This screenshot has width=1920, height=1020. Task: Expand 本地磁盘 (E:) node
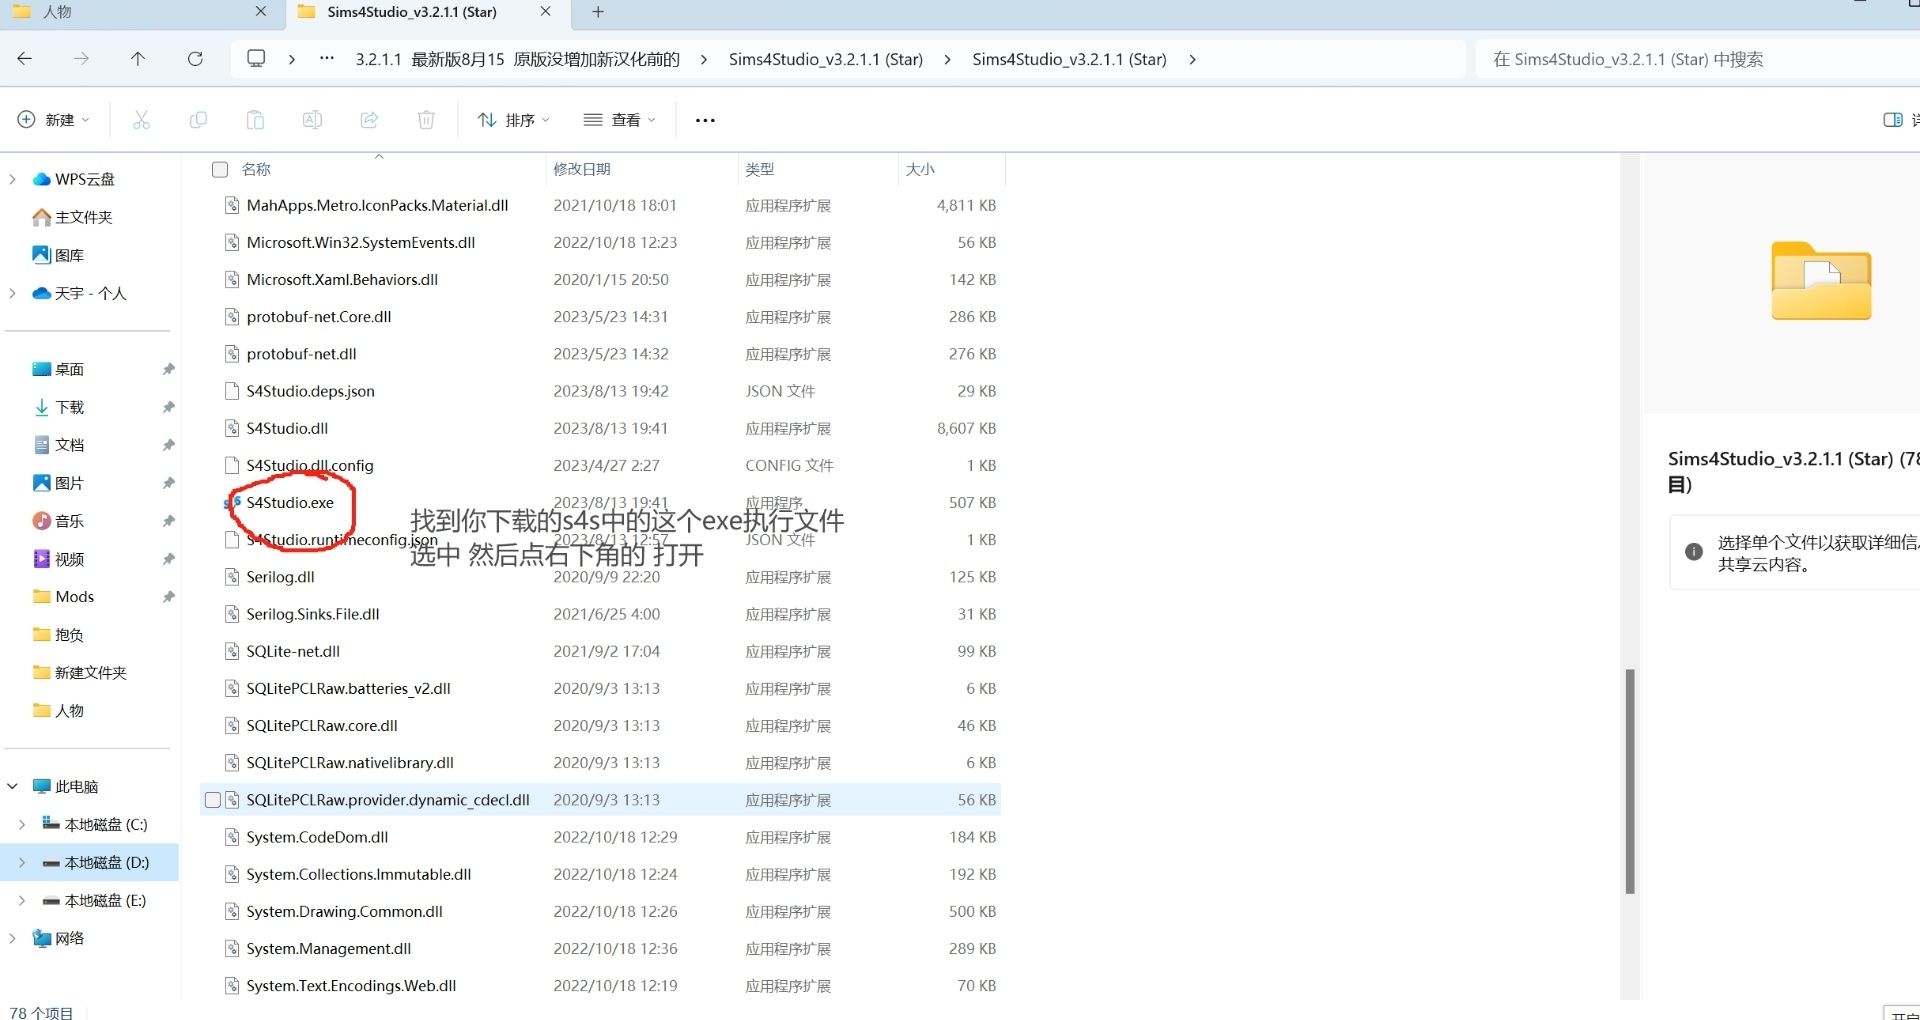pos(22,901)
